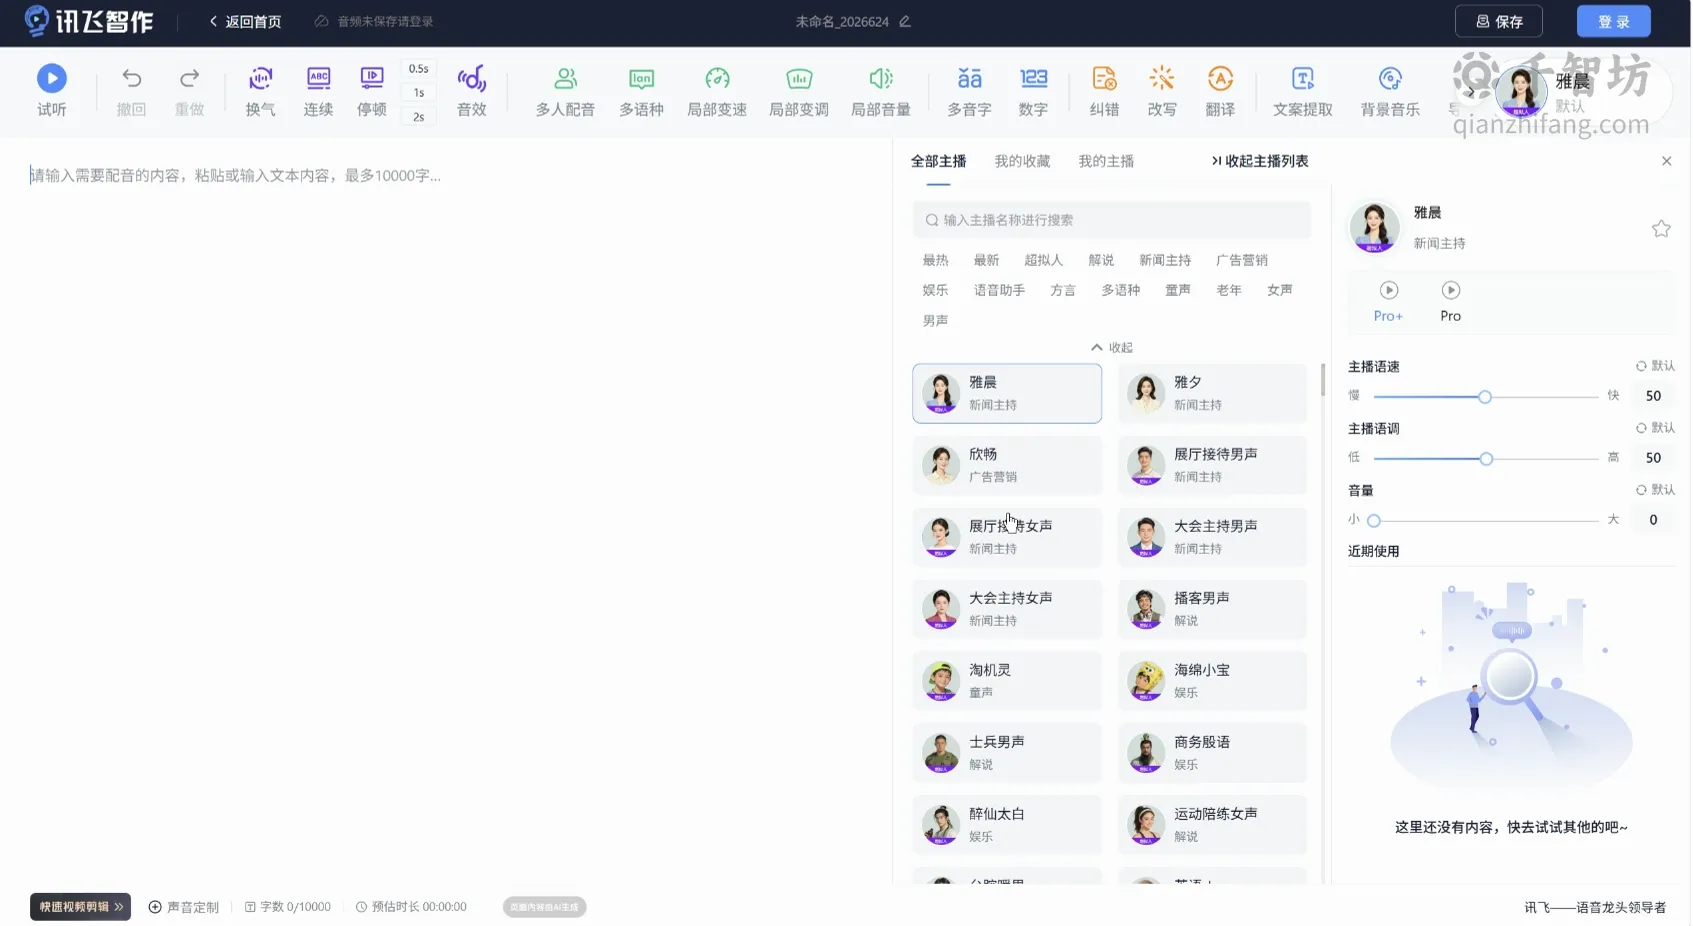
Task: Click the 主播语速 speed slider handle
Action: point(1485,397)
